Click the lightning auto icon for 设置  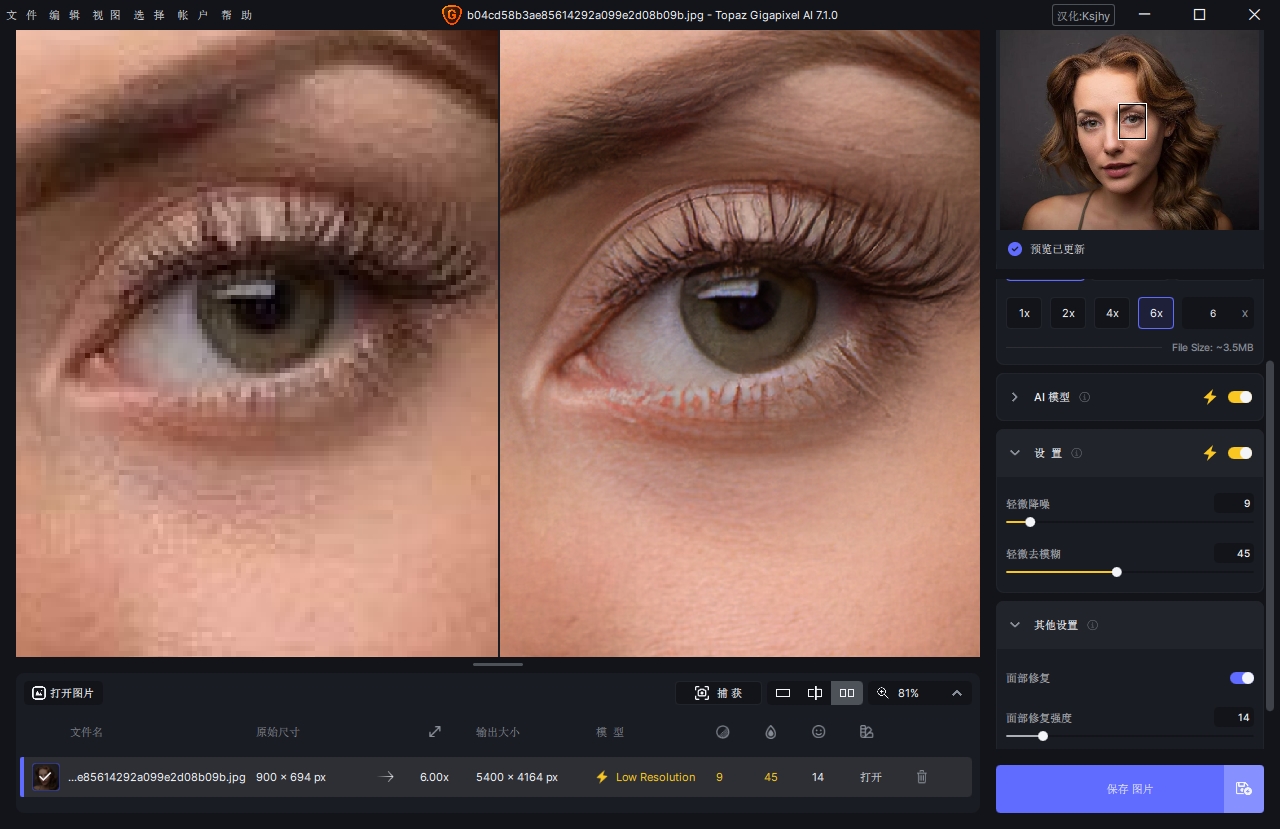click(x=1210, y=453)
